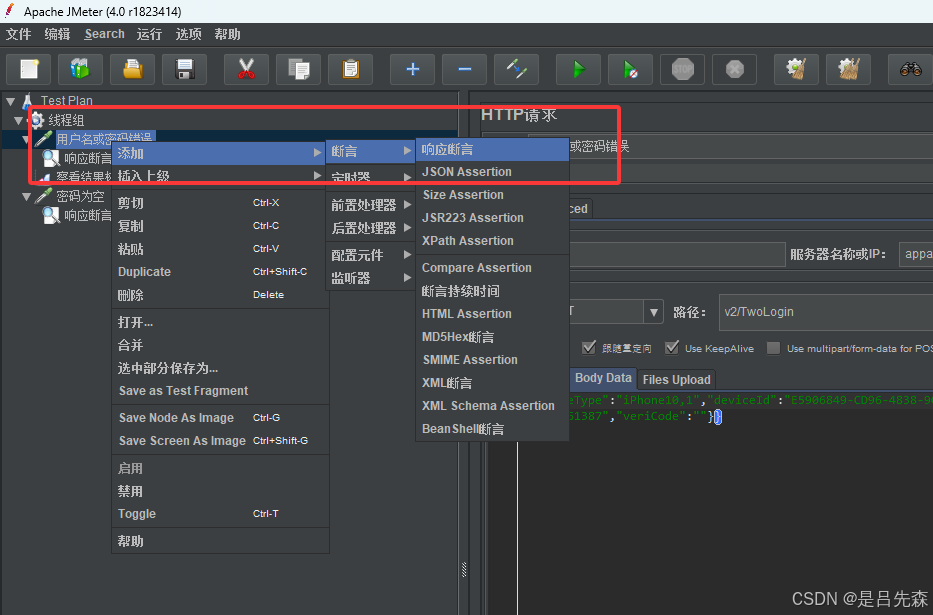Open the 运行 menu
Image resolution: width=933 pixels, height=615 pixels.
pos(149,34)
